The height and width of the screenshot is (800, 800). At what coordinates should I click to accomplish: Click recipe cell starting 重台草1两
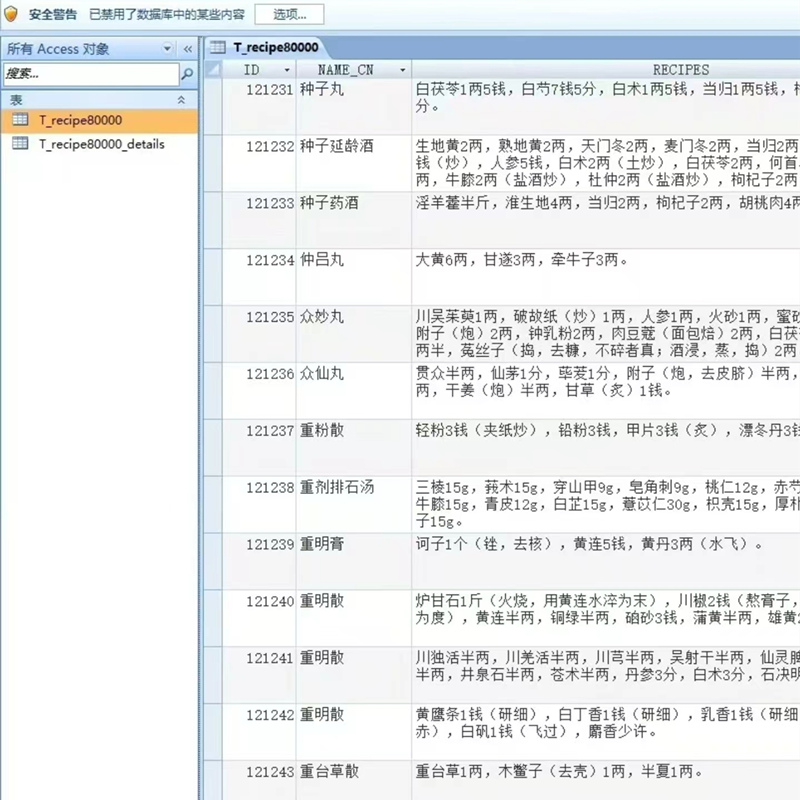606,780
